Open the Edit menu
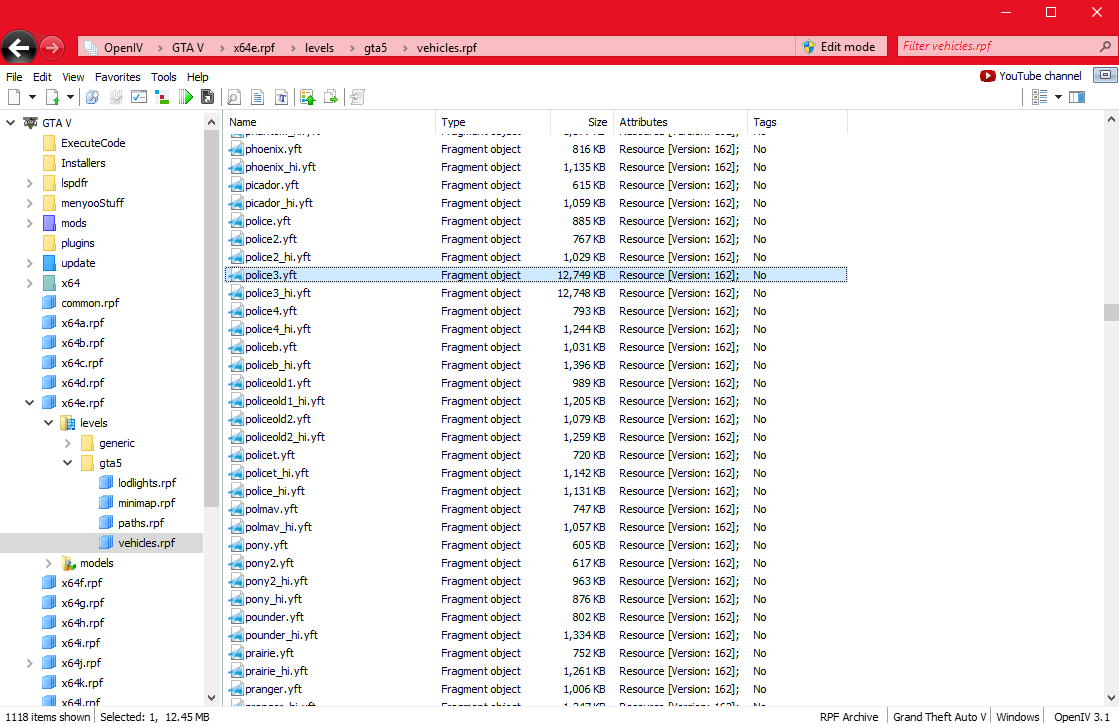Viewport: 1119px width, 727px height. pos(42,77)
